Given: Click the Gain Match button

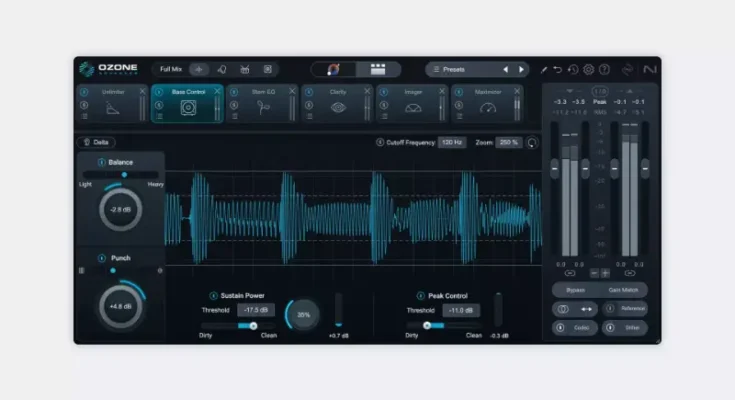Looking at the screenshot, I should coord(623,290).
